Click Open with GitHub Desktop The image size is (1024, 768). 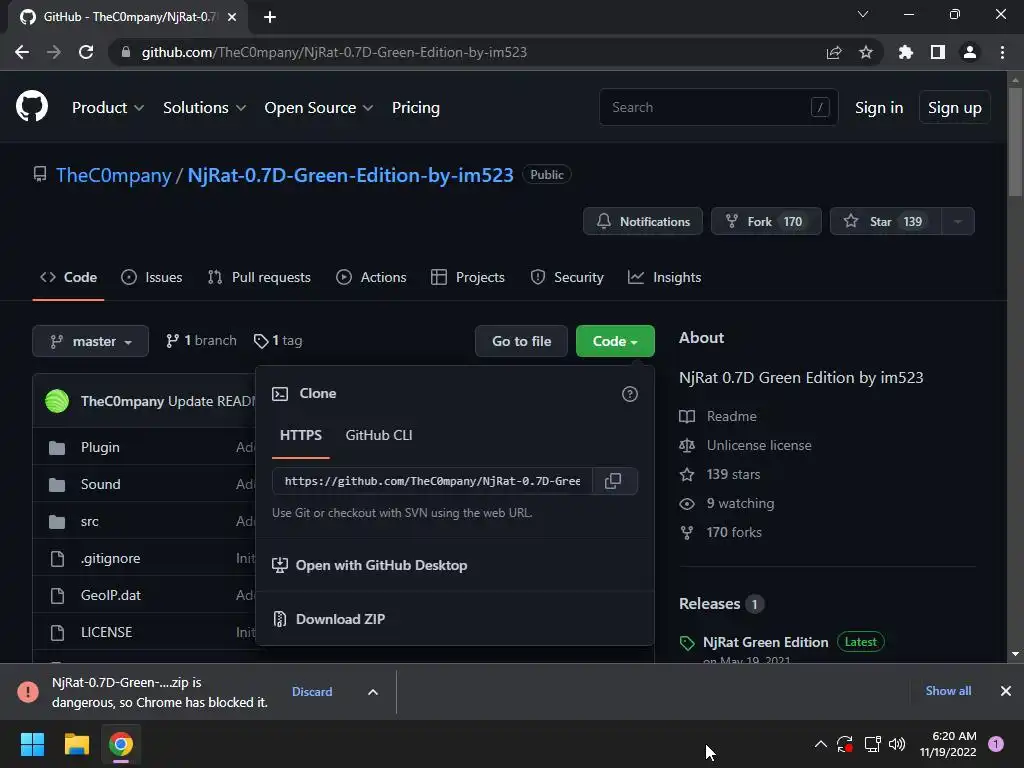381,566
